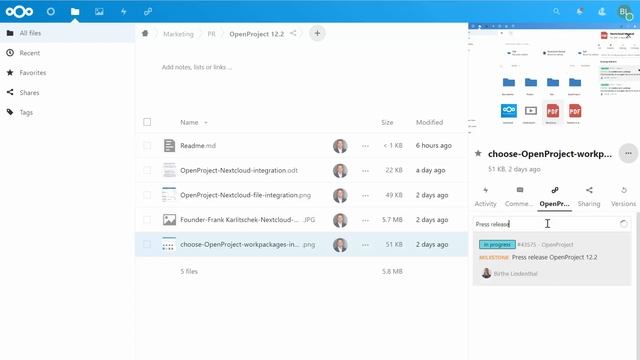The image size is (640, 360).
Task: Switch to the Versions tab
Action: (x=623, y=197)
